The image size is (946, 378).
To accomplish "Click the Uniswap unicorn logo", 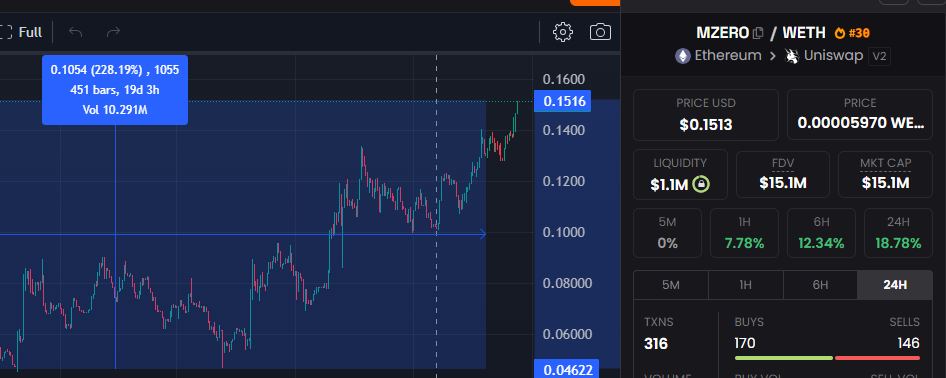I will 791,56.
